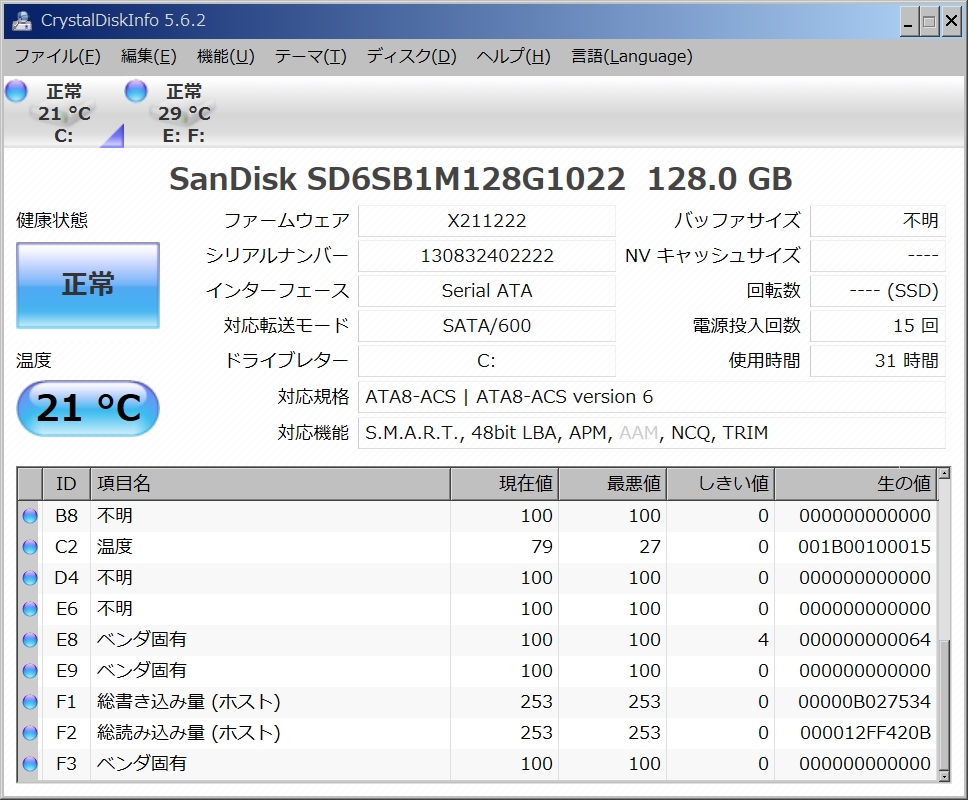
Task: Click the interface field Serial ATA
Action: [486, 291]
